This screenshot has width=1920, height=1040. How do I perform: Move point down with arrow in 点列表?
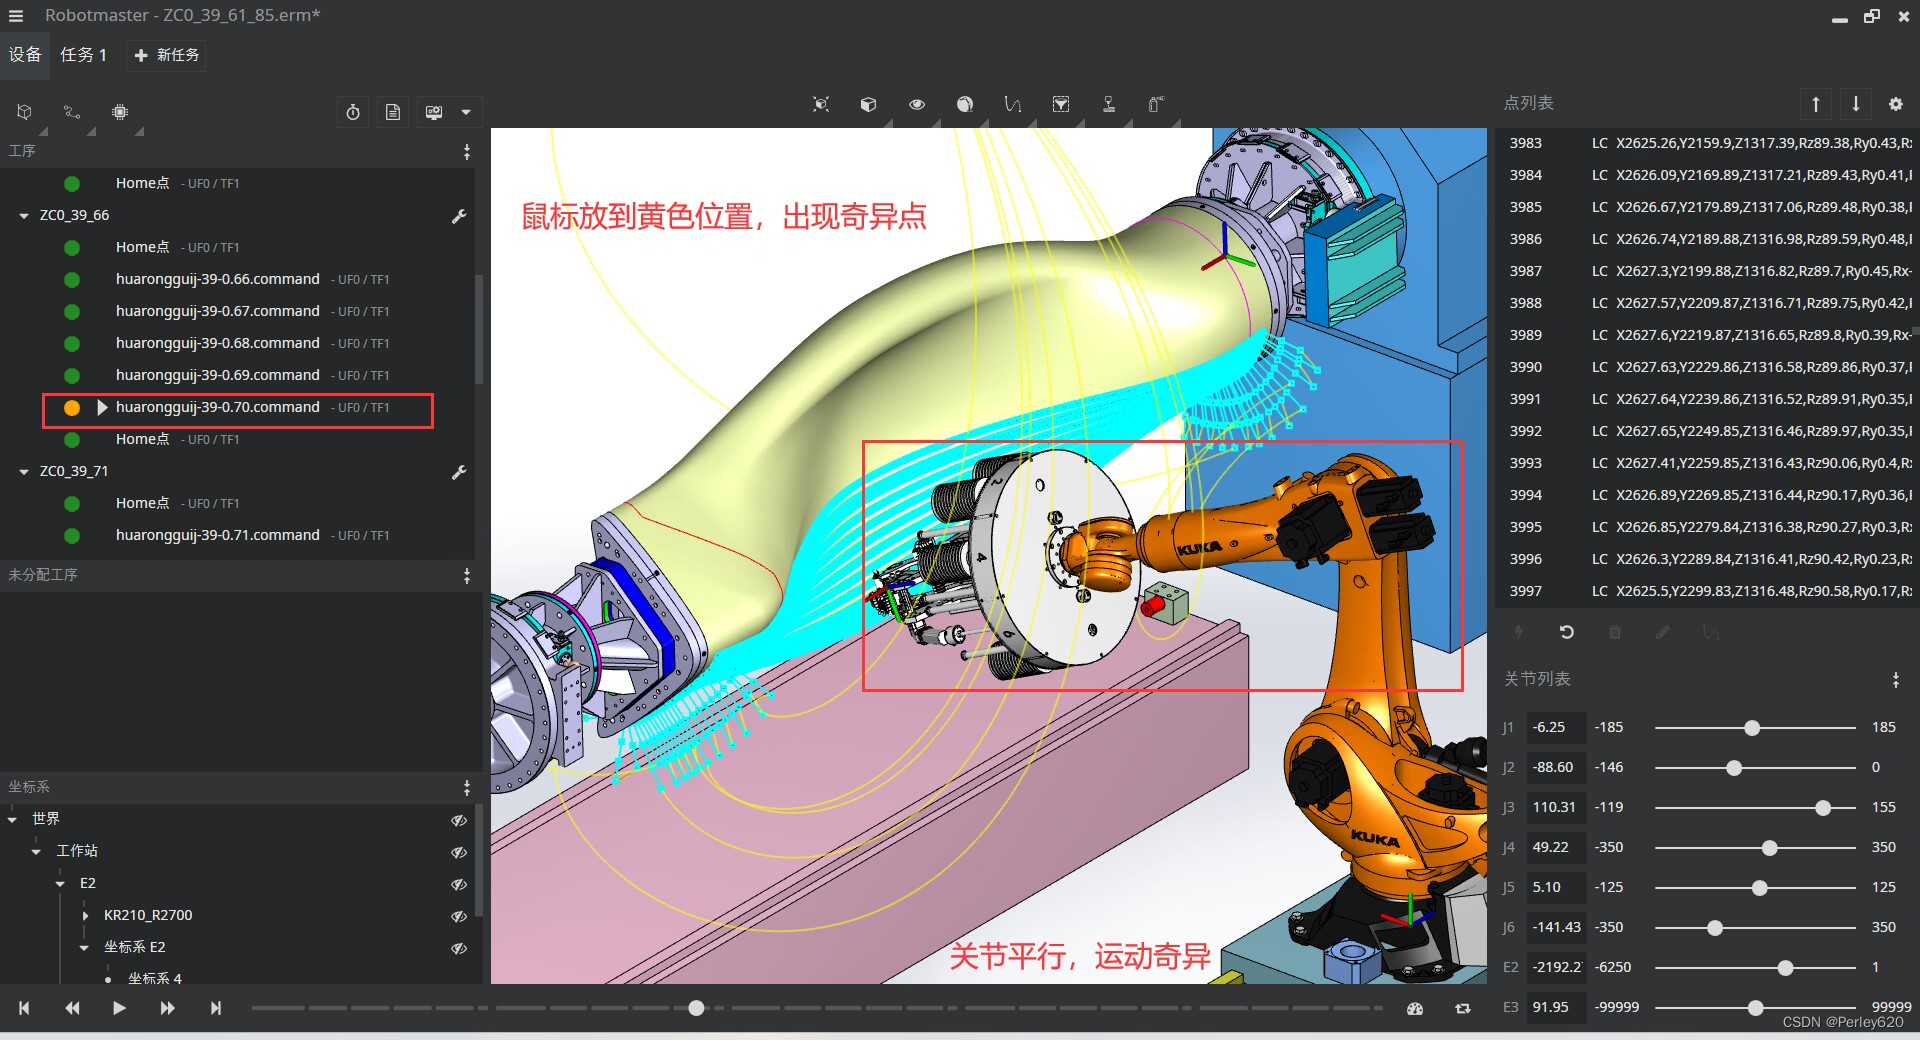coord(1855,104)
